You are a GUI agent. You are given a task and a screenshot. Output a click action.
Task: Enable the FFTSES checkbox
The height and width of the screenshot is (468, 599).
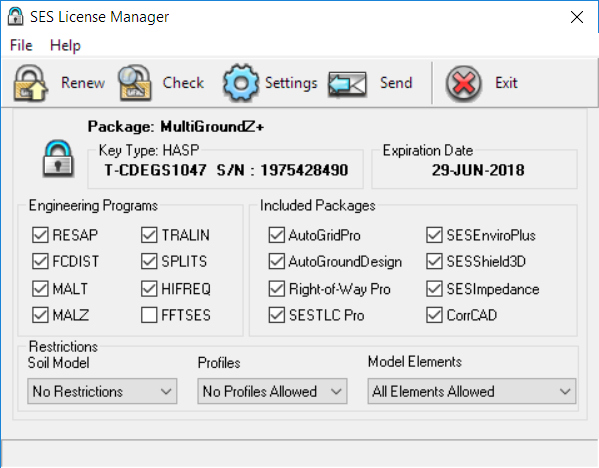149,315
